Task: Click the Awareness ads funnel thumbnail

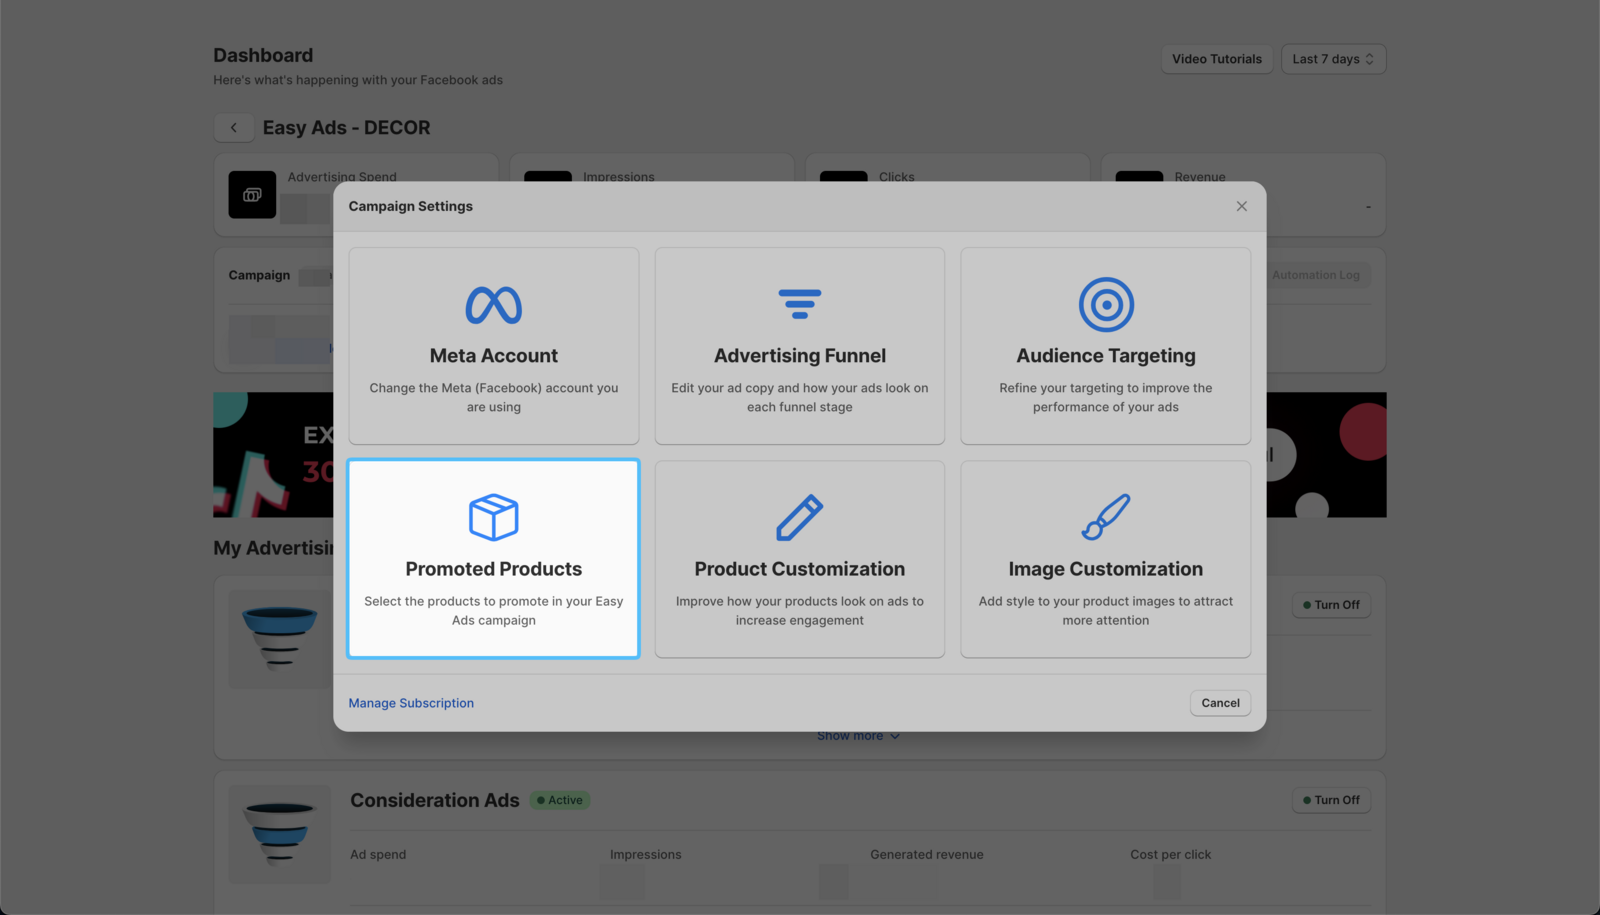Action: pyautogui.click(x=279, y=639)
